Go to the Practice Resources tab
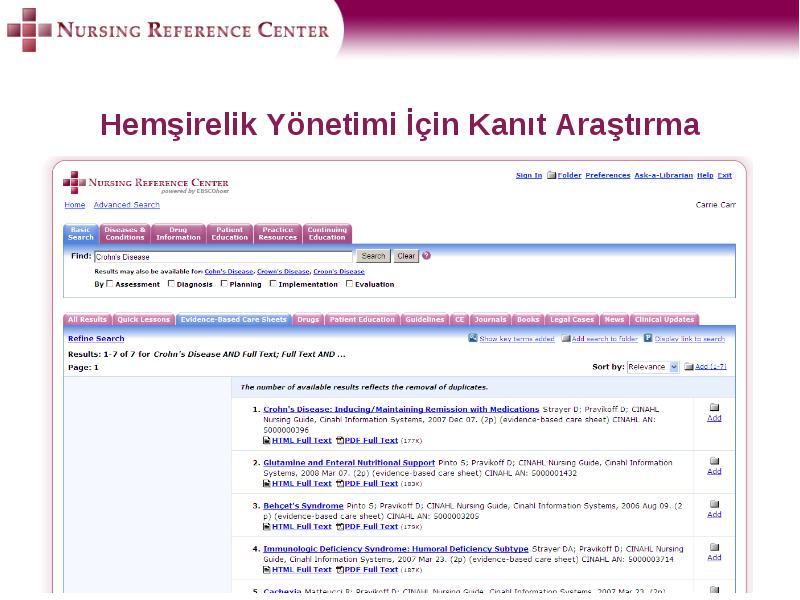The image size is (800, 600). point(278,234)
